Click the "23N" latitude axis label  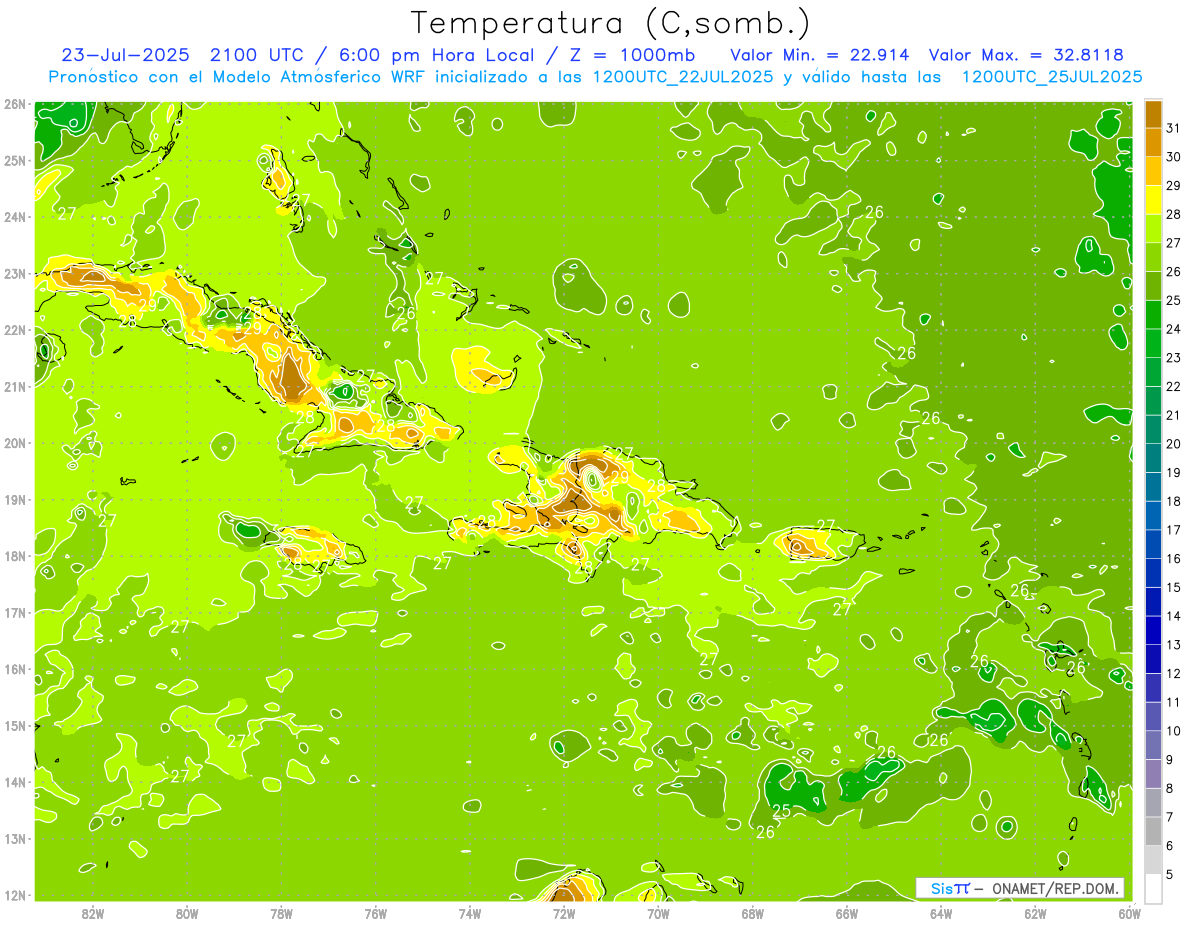14,274
